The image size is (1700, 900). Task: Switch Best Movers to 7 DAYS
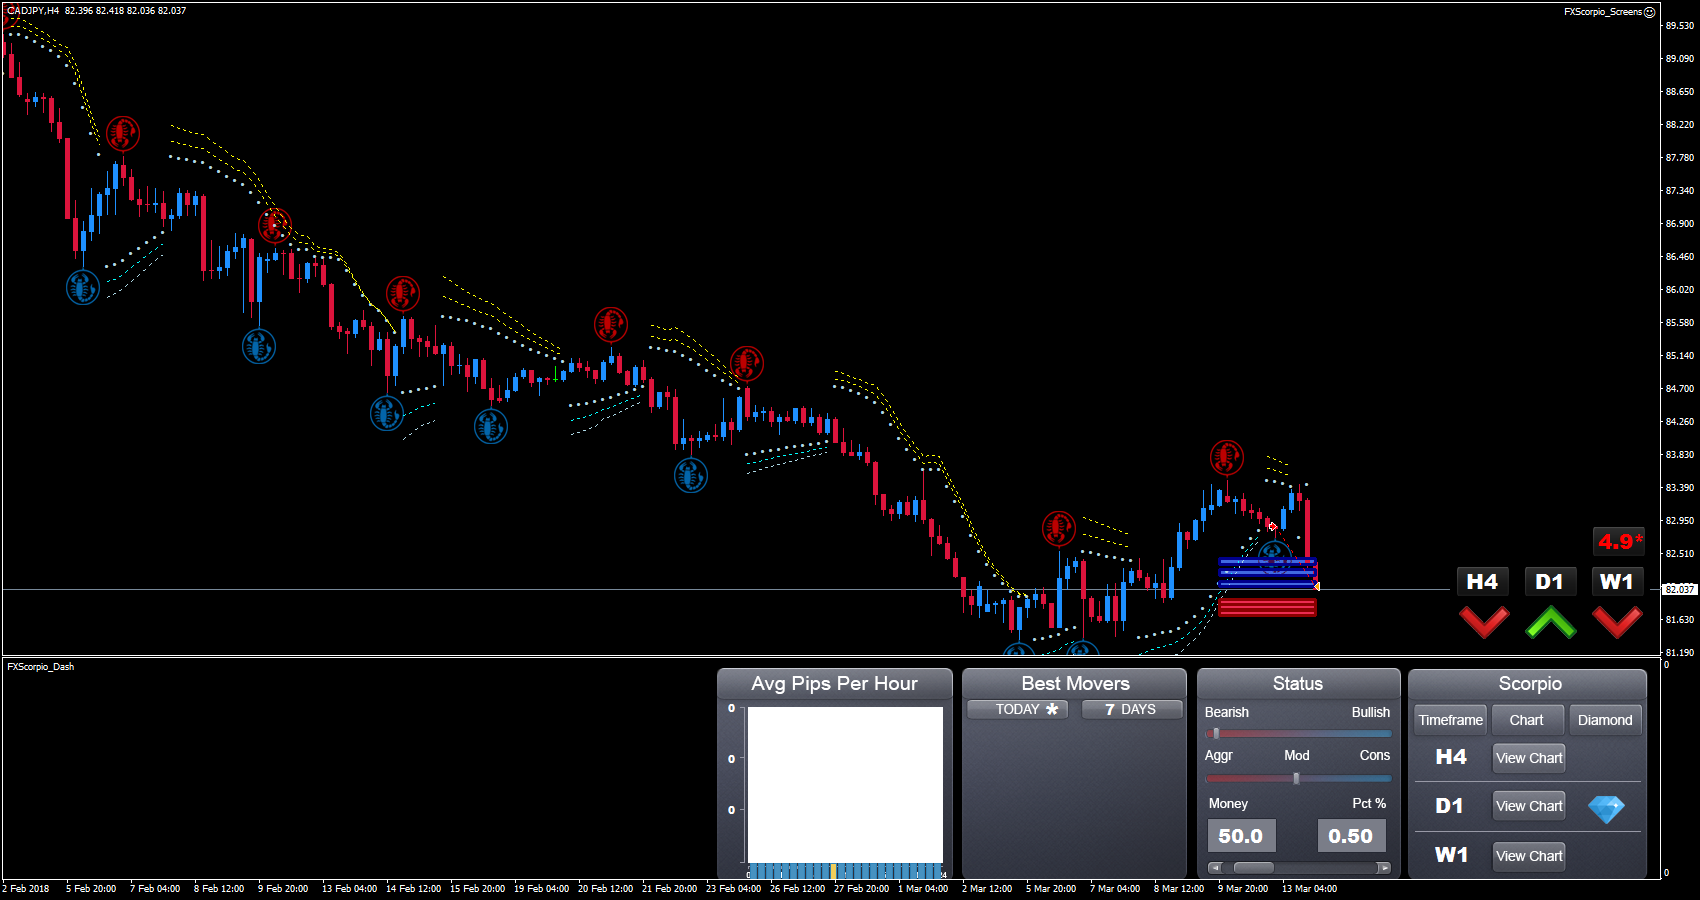point(1131,709)
